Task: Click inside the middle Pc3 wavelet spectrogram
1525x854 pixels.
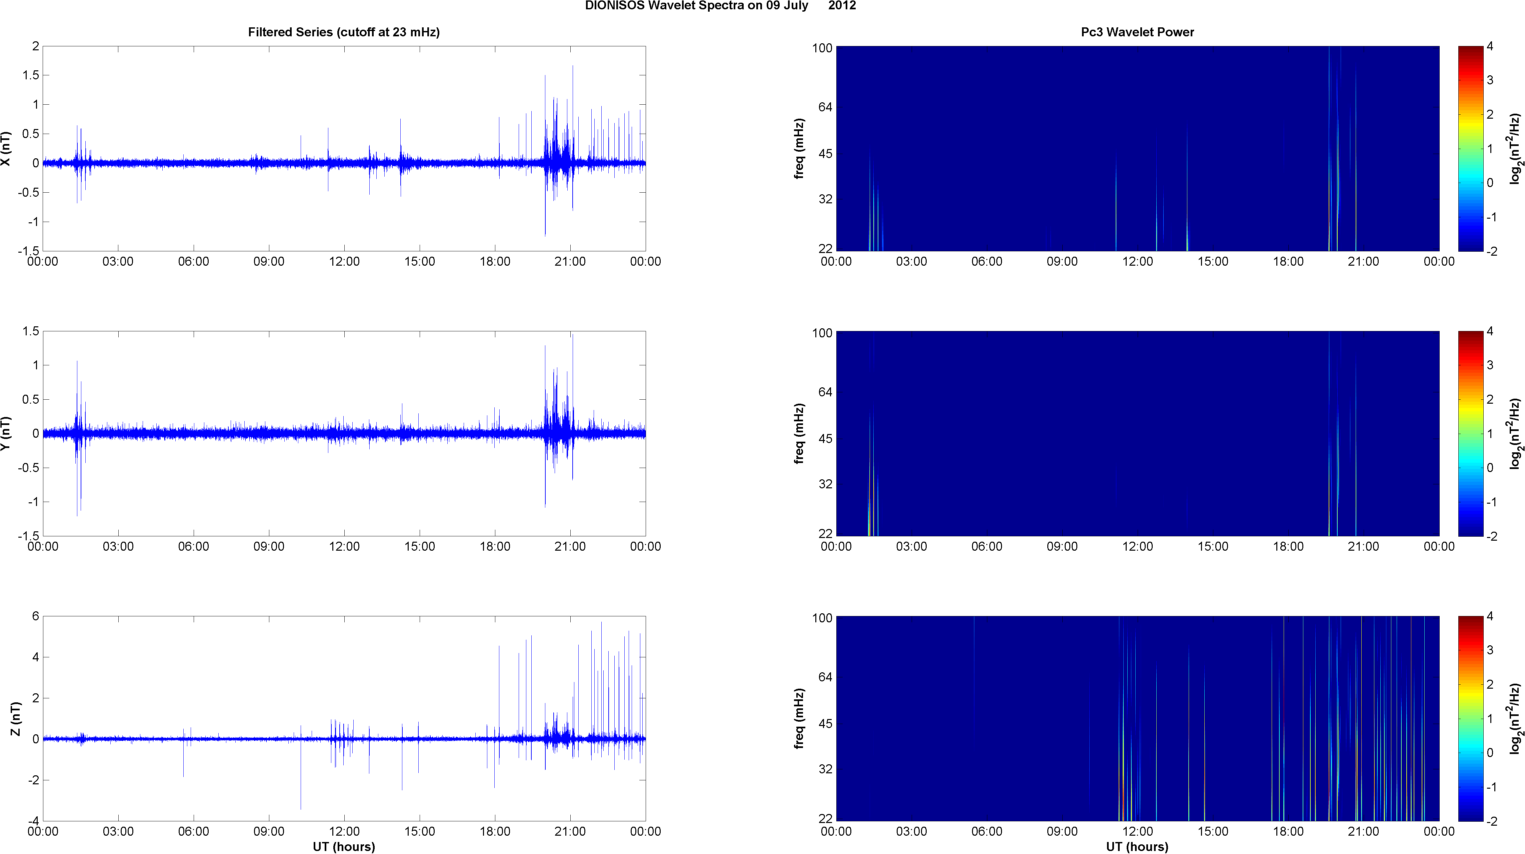Action: (1137, 434)
